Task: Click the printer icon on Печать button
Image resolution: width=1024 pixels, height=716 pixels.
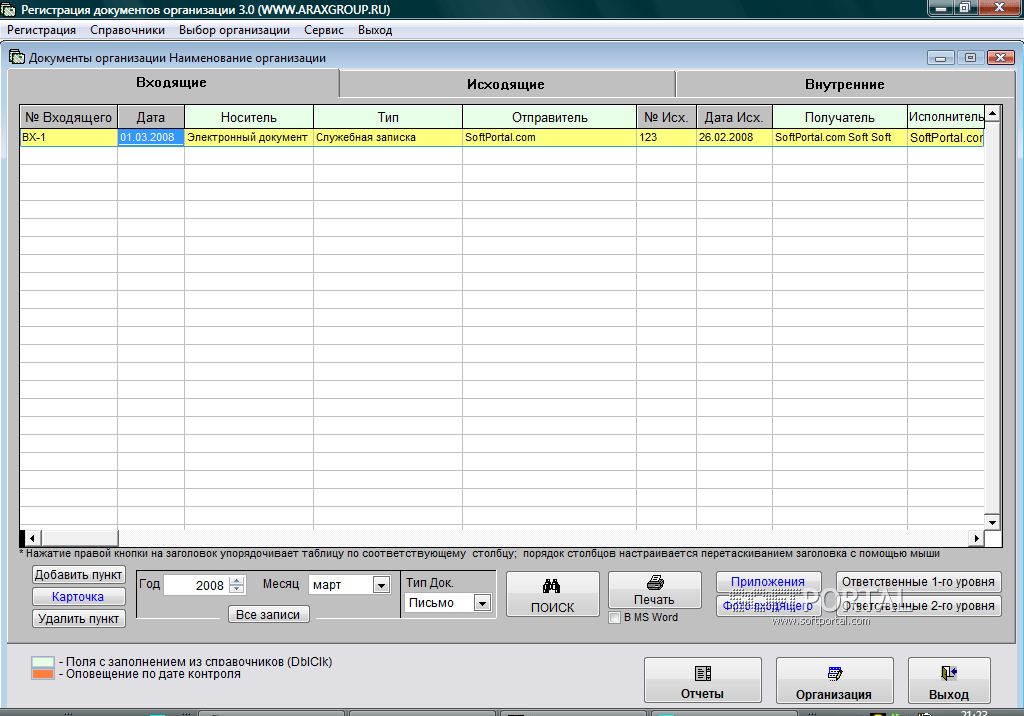Action: tap(655, 582)
